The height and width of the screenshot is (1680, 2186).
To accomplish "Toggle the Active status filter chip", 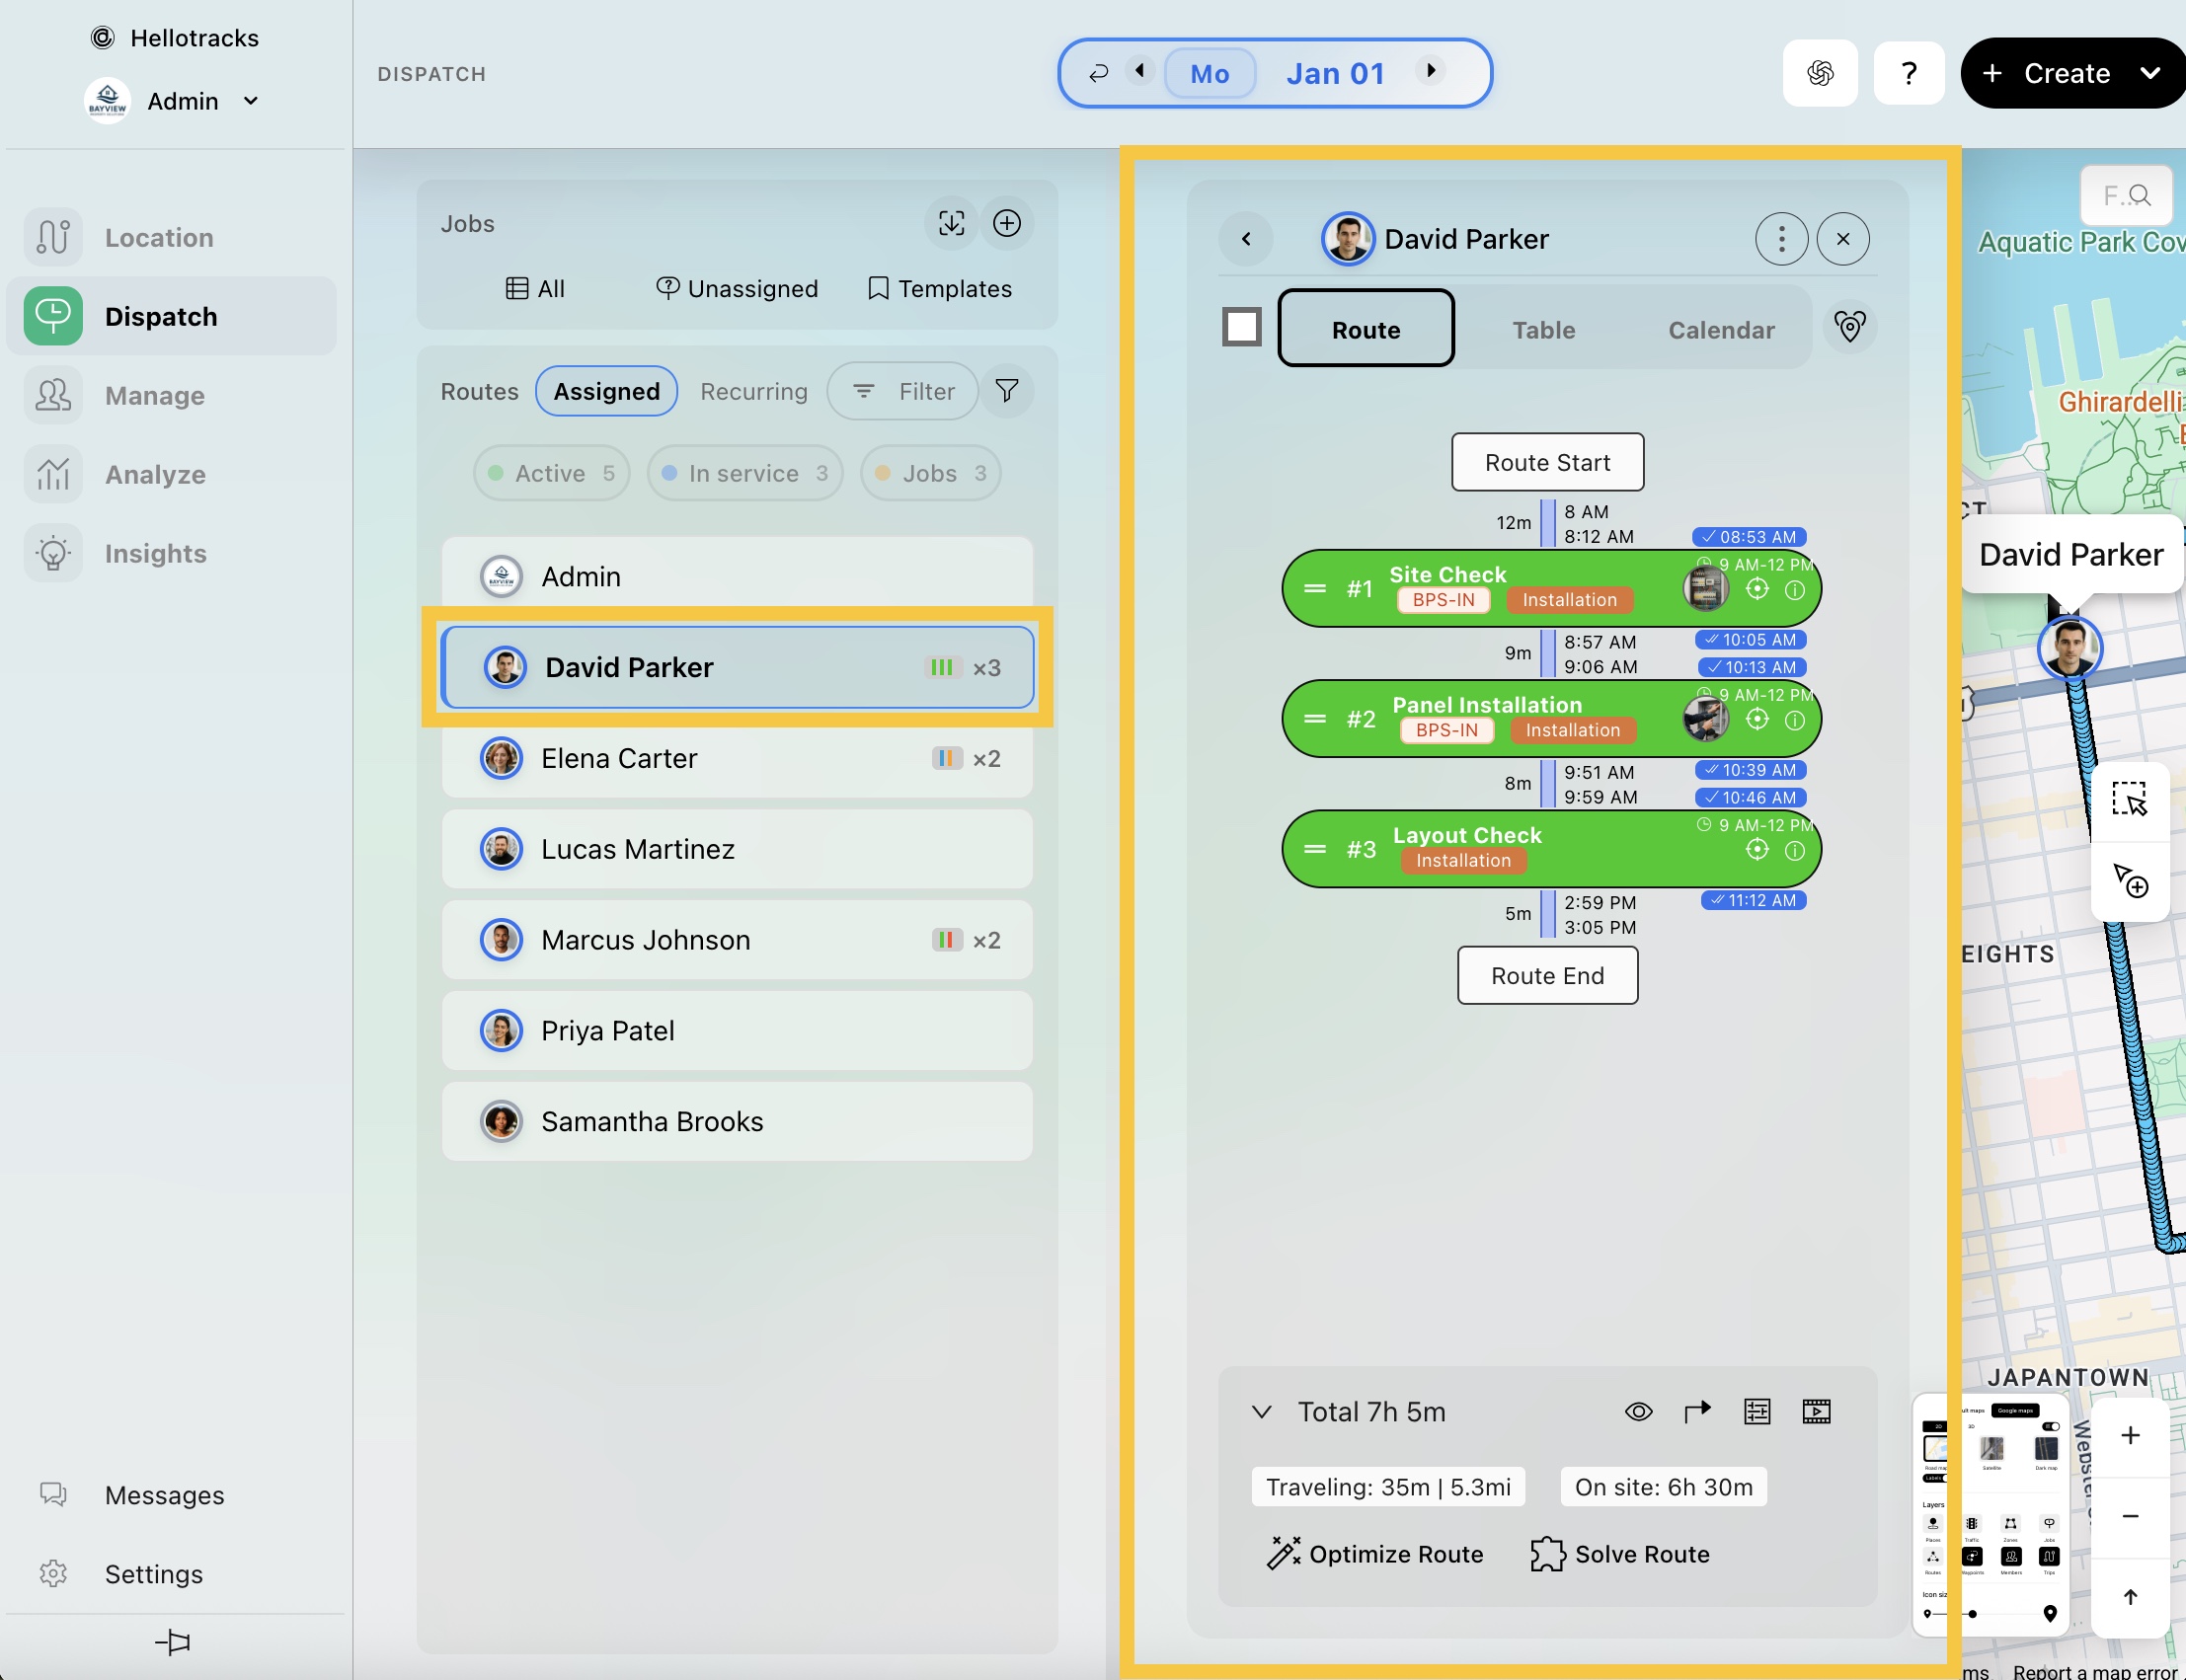I will tap(551, 473).
